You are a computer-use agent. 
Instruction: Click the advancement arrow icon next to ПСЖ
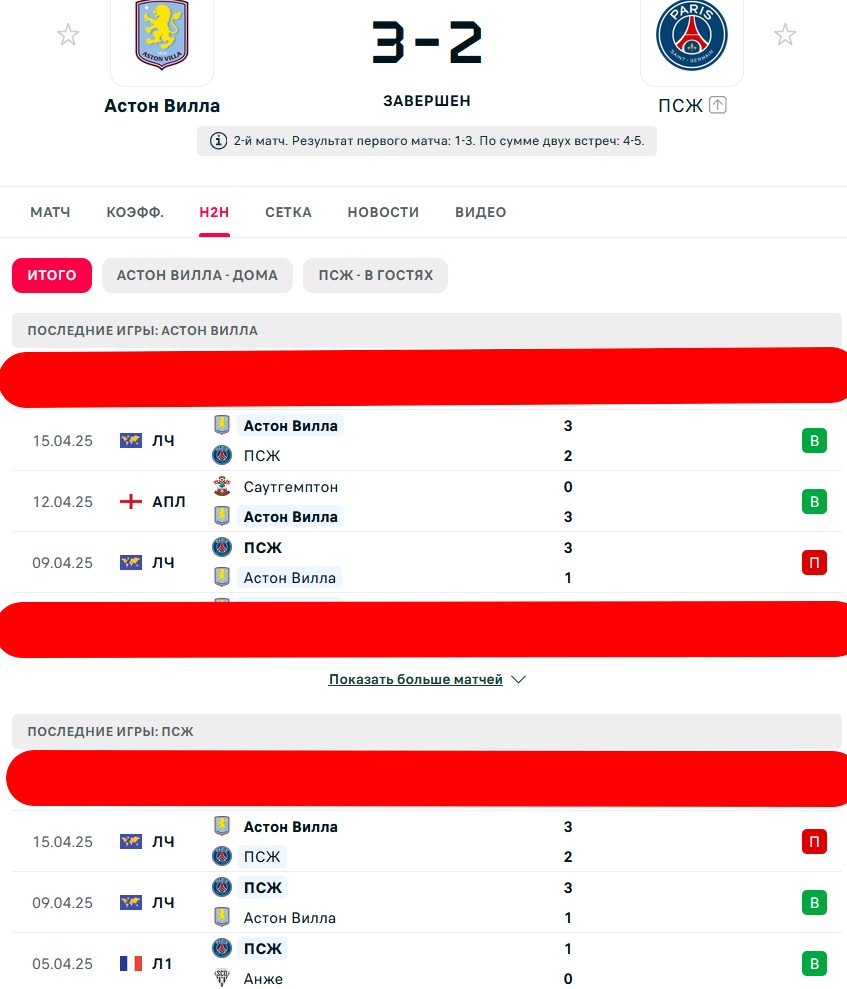point(718,105)
